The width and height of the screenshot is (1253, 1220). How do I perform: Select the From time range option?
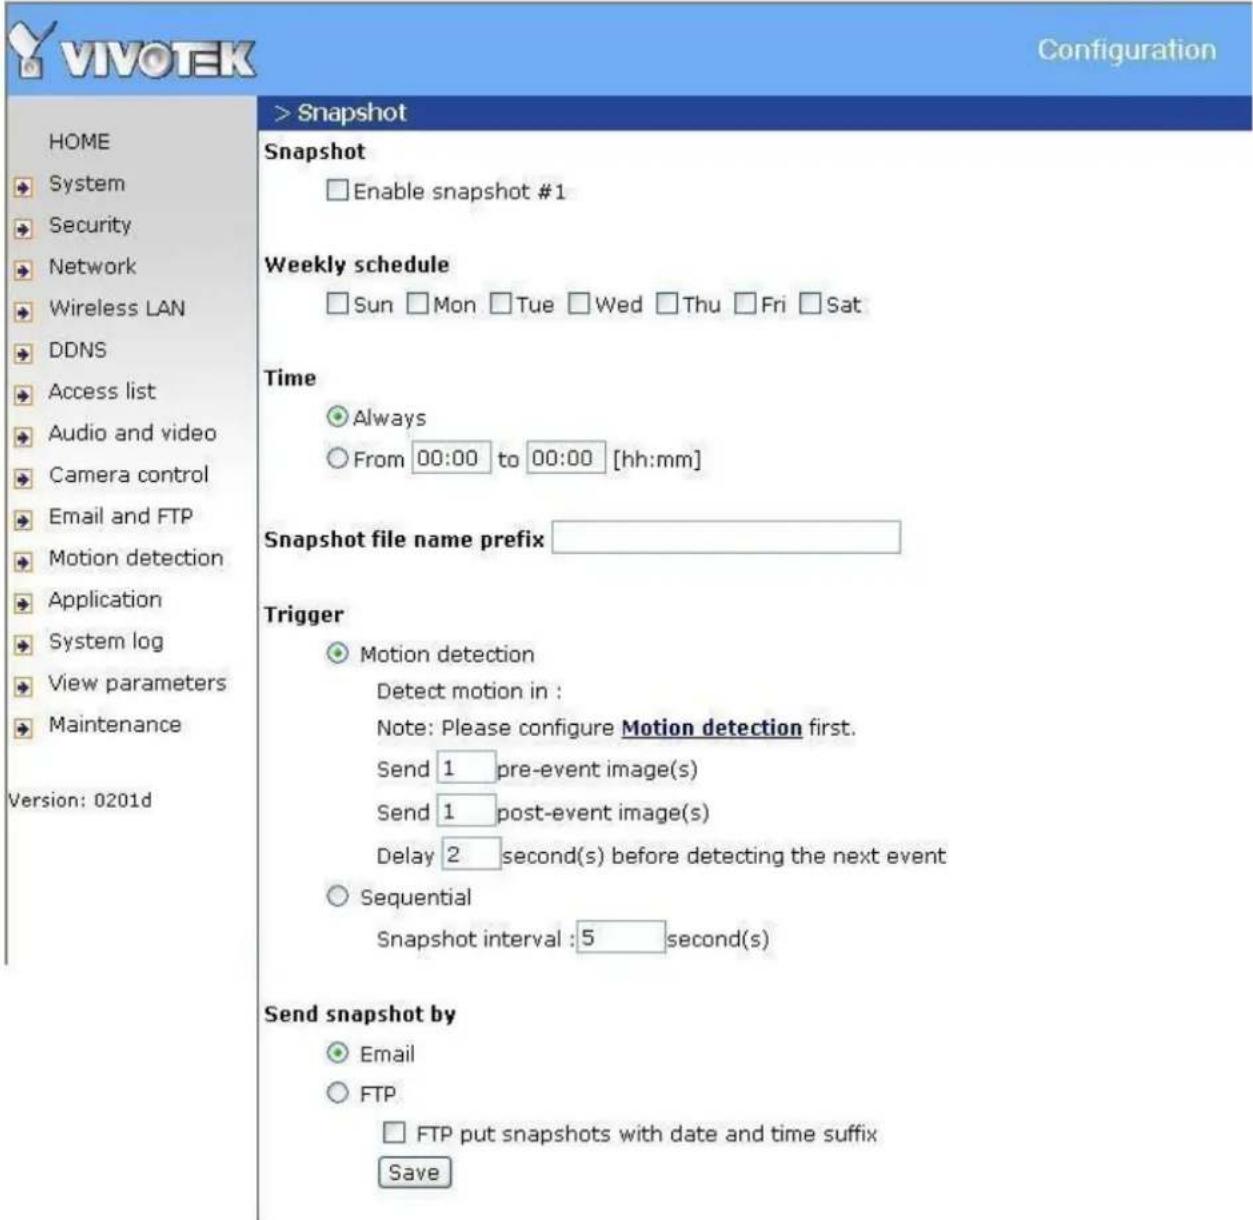[x=338, y=458]
